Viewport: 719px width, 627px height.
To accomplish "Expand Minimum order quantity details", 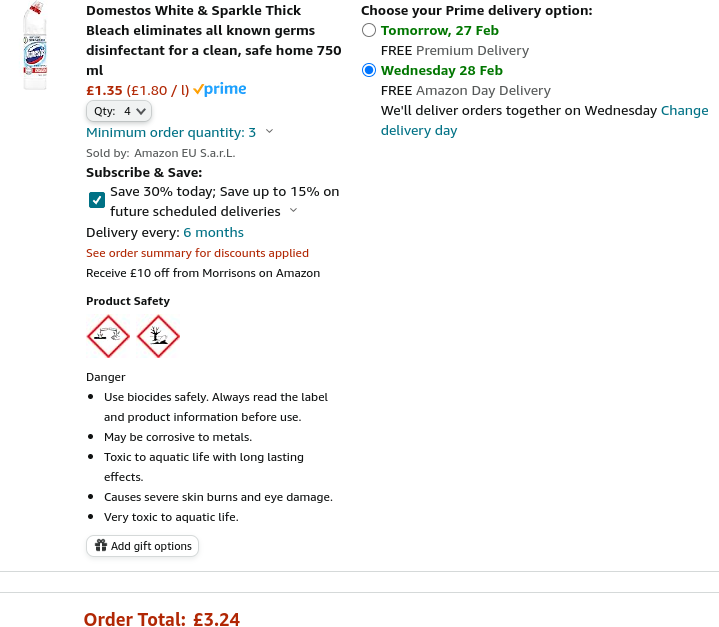I will tap(270, 132).
